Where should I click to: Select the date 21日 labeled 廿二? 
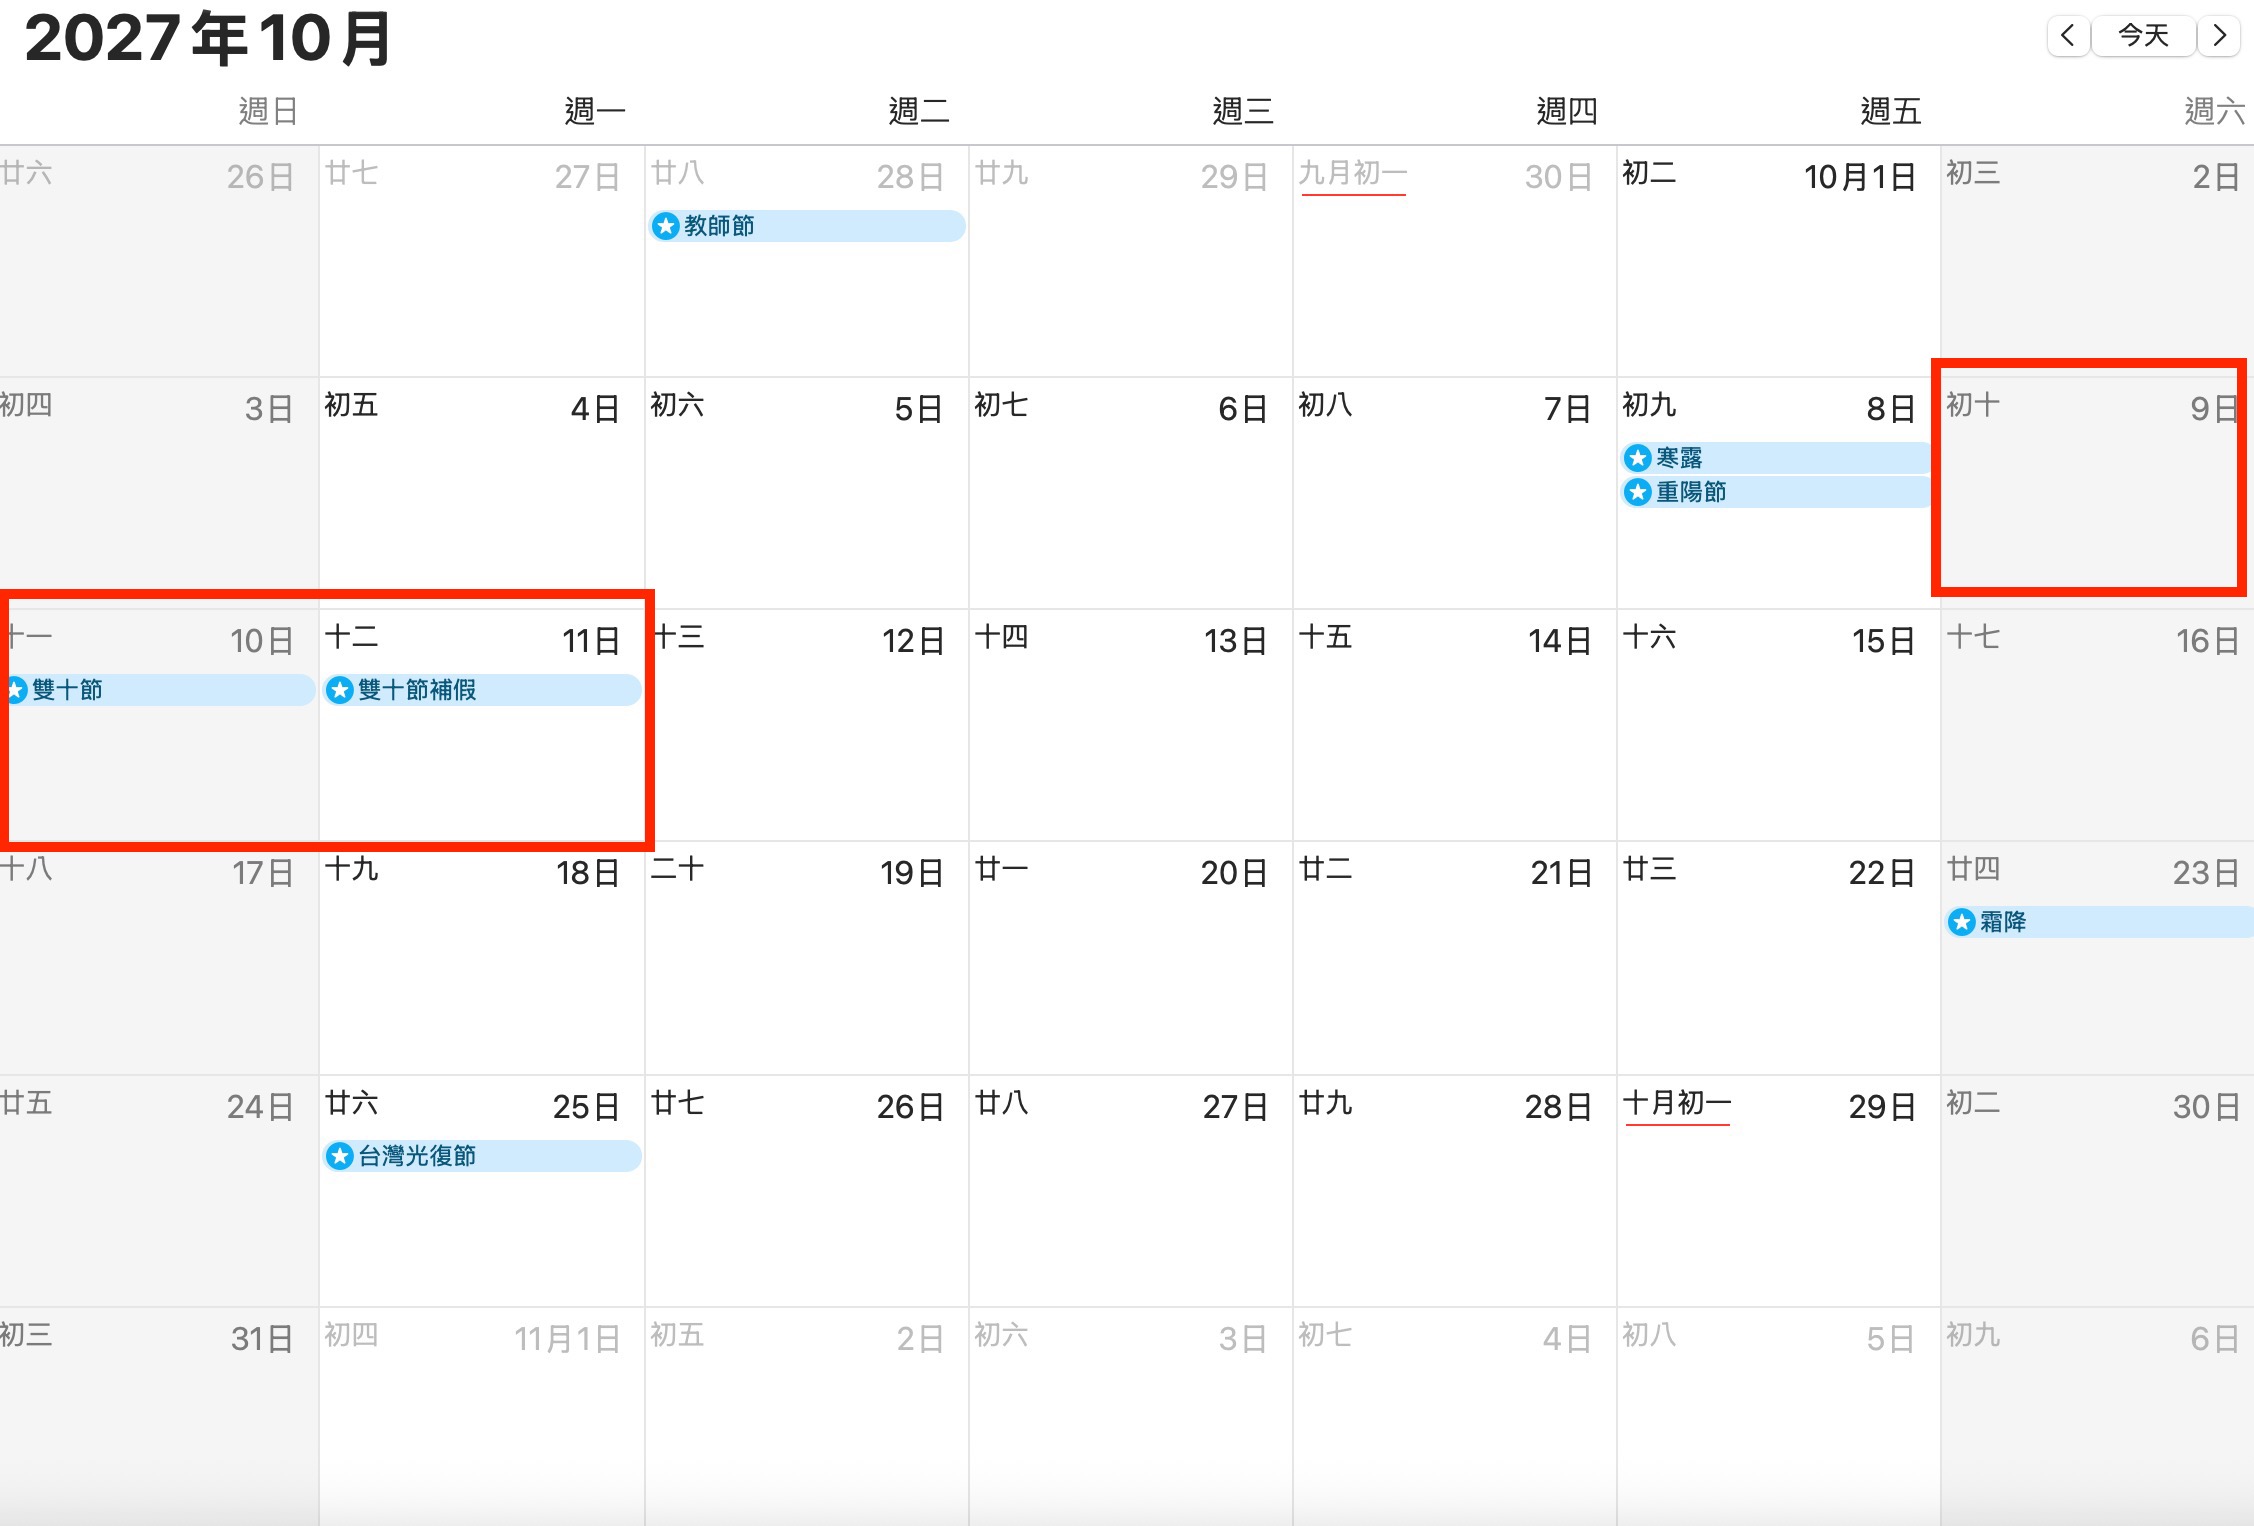[x=1561, y=873]
